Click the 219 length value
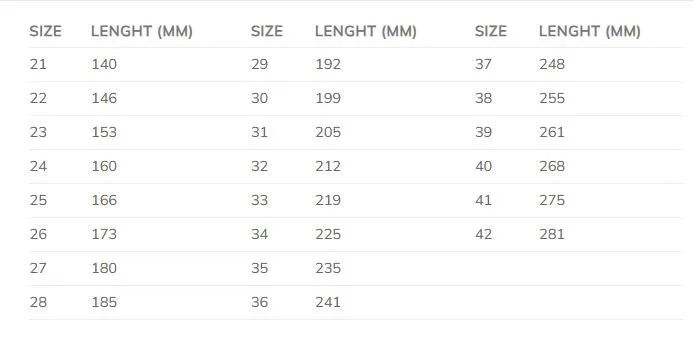 (328, 200)
